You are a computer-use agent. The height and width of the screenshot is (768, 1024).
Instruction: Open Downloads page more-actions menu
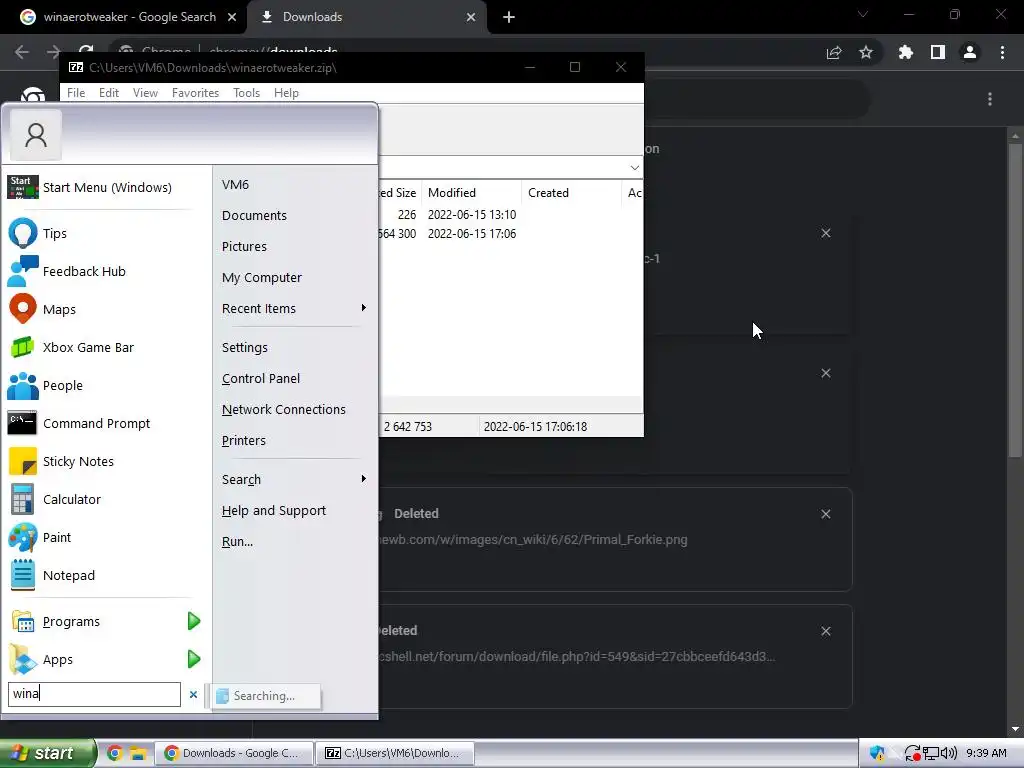[x=990, y=99]
